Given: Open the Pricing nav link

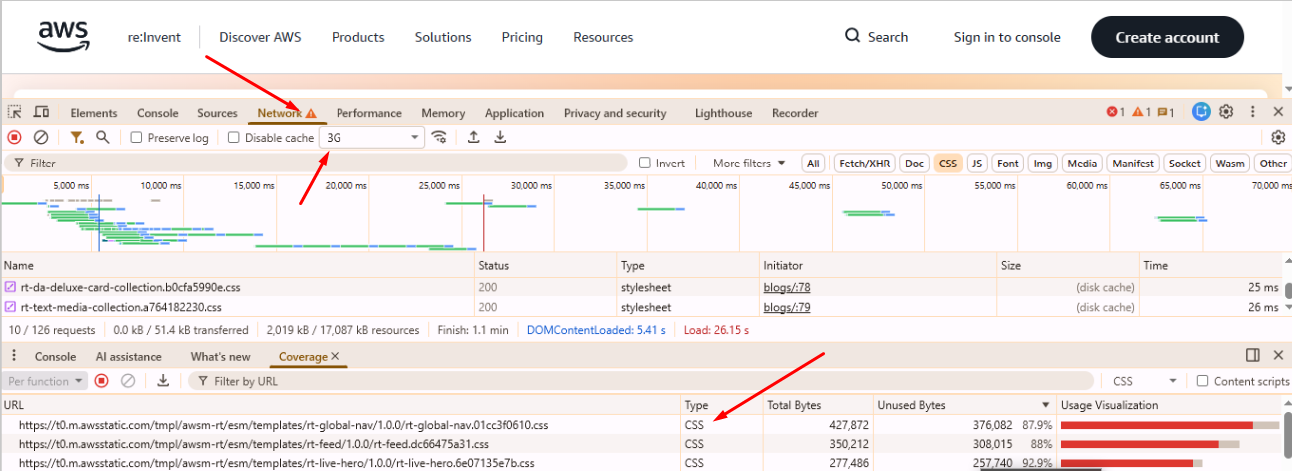Looking at the screenshot, I should pyautogui.click(x=522, y=37).
